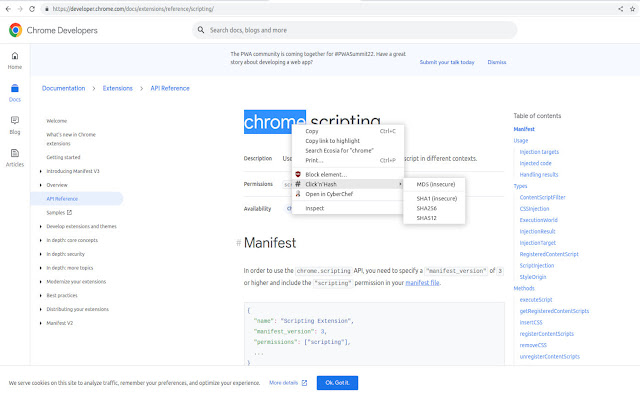Jump to executeScript in contents
The height and width of the screenshot is (400, 640).
click(536, 300)
